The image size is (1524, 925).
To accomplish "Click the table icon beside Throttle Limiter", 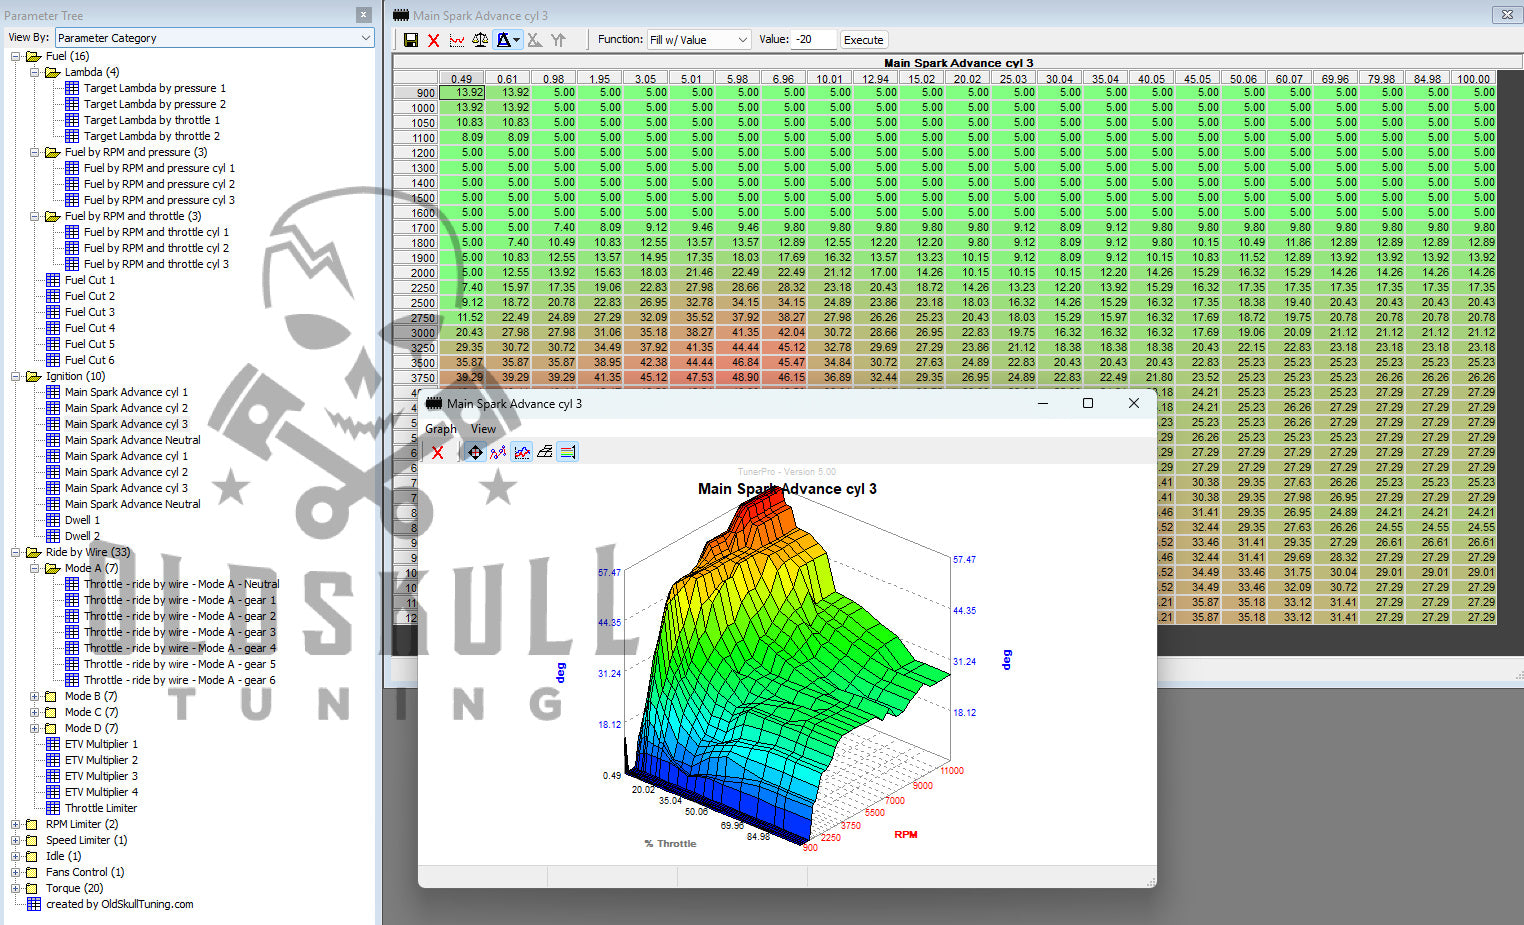I will [x=53, y=808].
